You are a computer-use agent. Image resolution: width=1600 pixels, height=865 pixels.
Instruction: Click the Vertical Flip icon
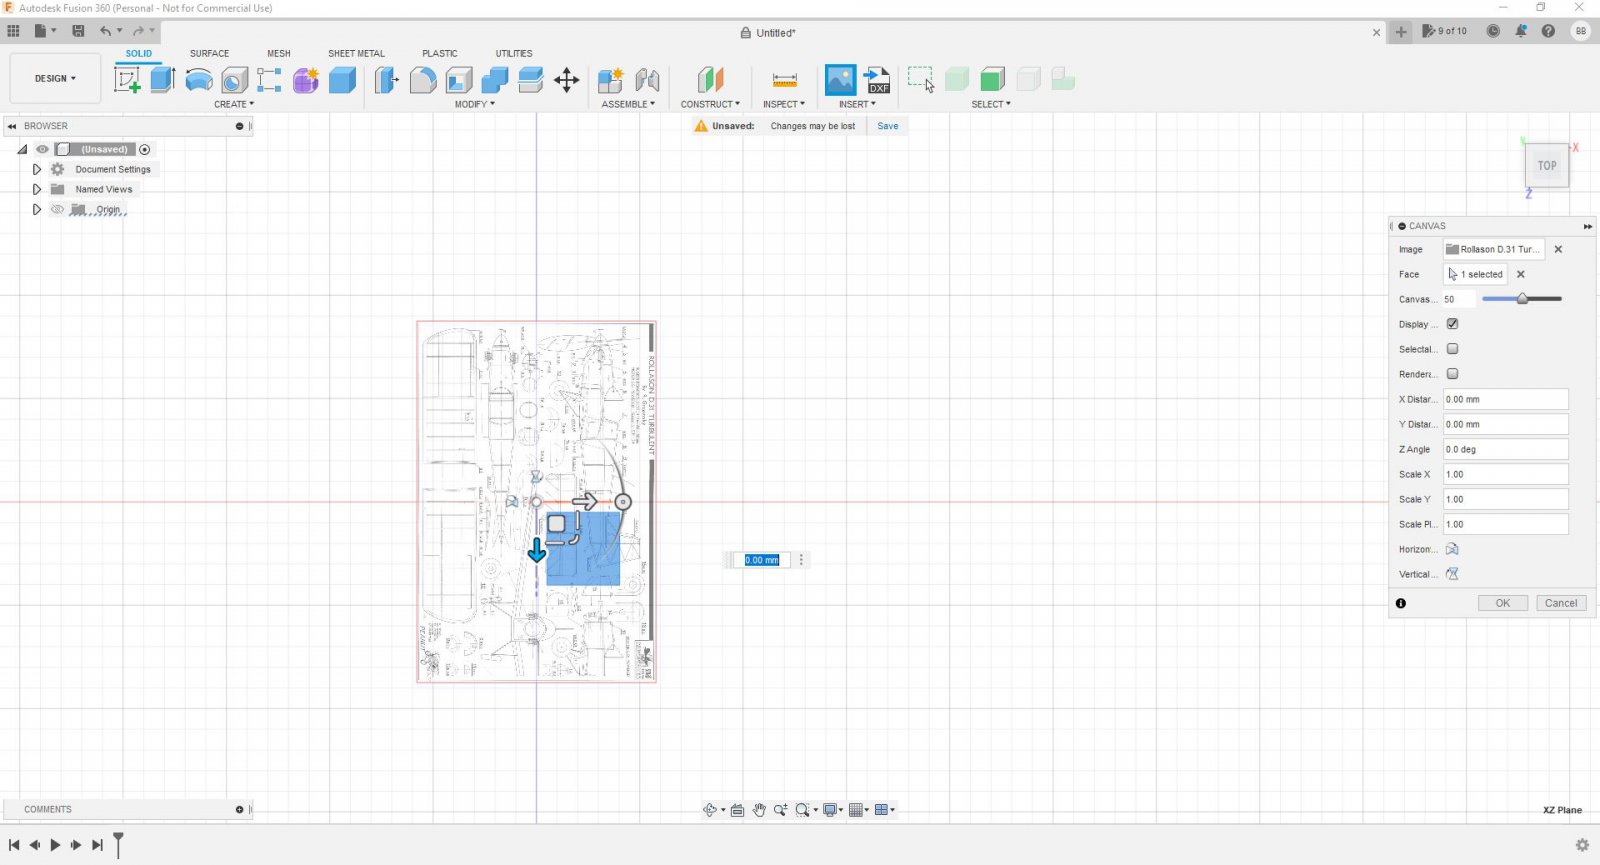pyautogui.click(x=1452, y=574)
